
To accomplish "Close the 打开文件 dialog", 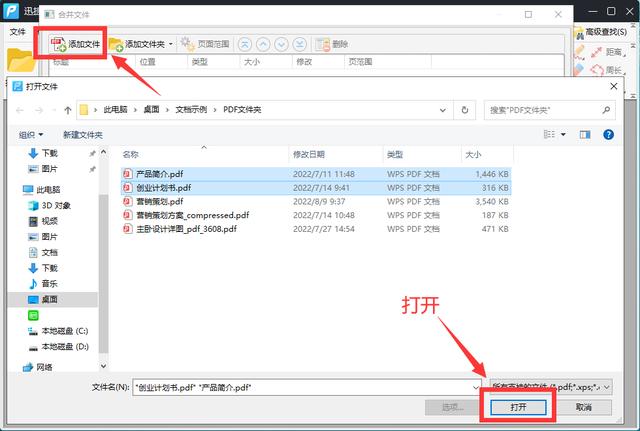I will point(613,86).
